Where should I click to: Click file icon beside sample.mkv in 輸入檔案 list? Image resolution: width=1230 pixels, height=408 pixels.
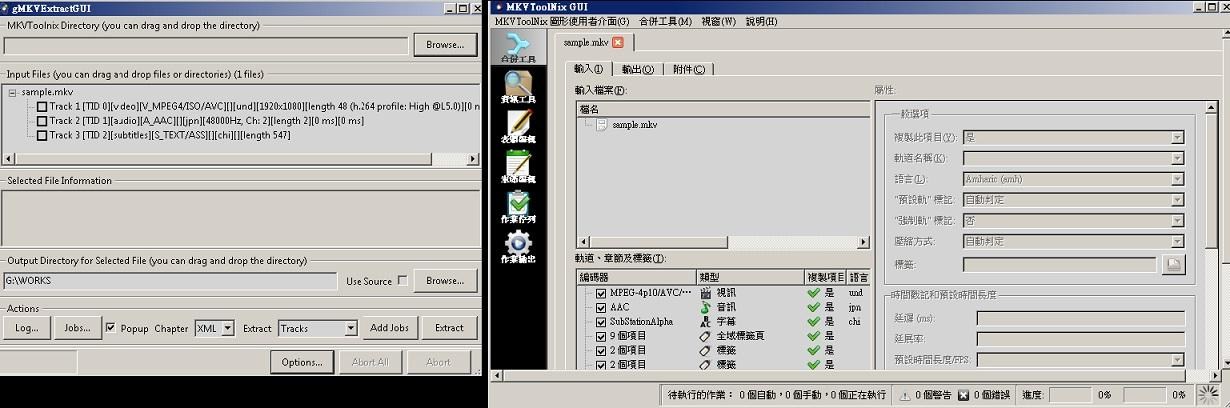(x=601, y=125)
